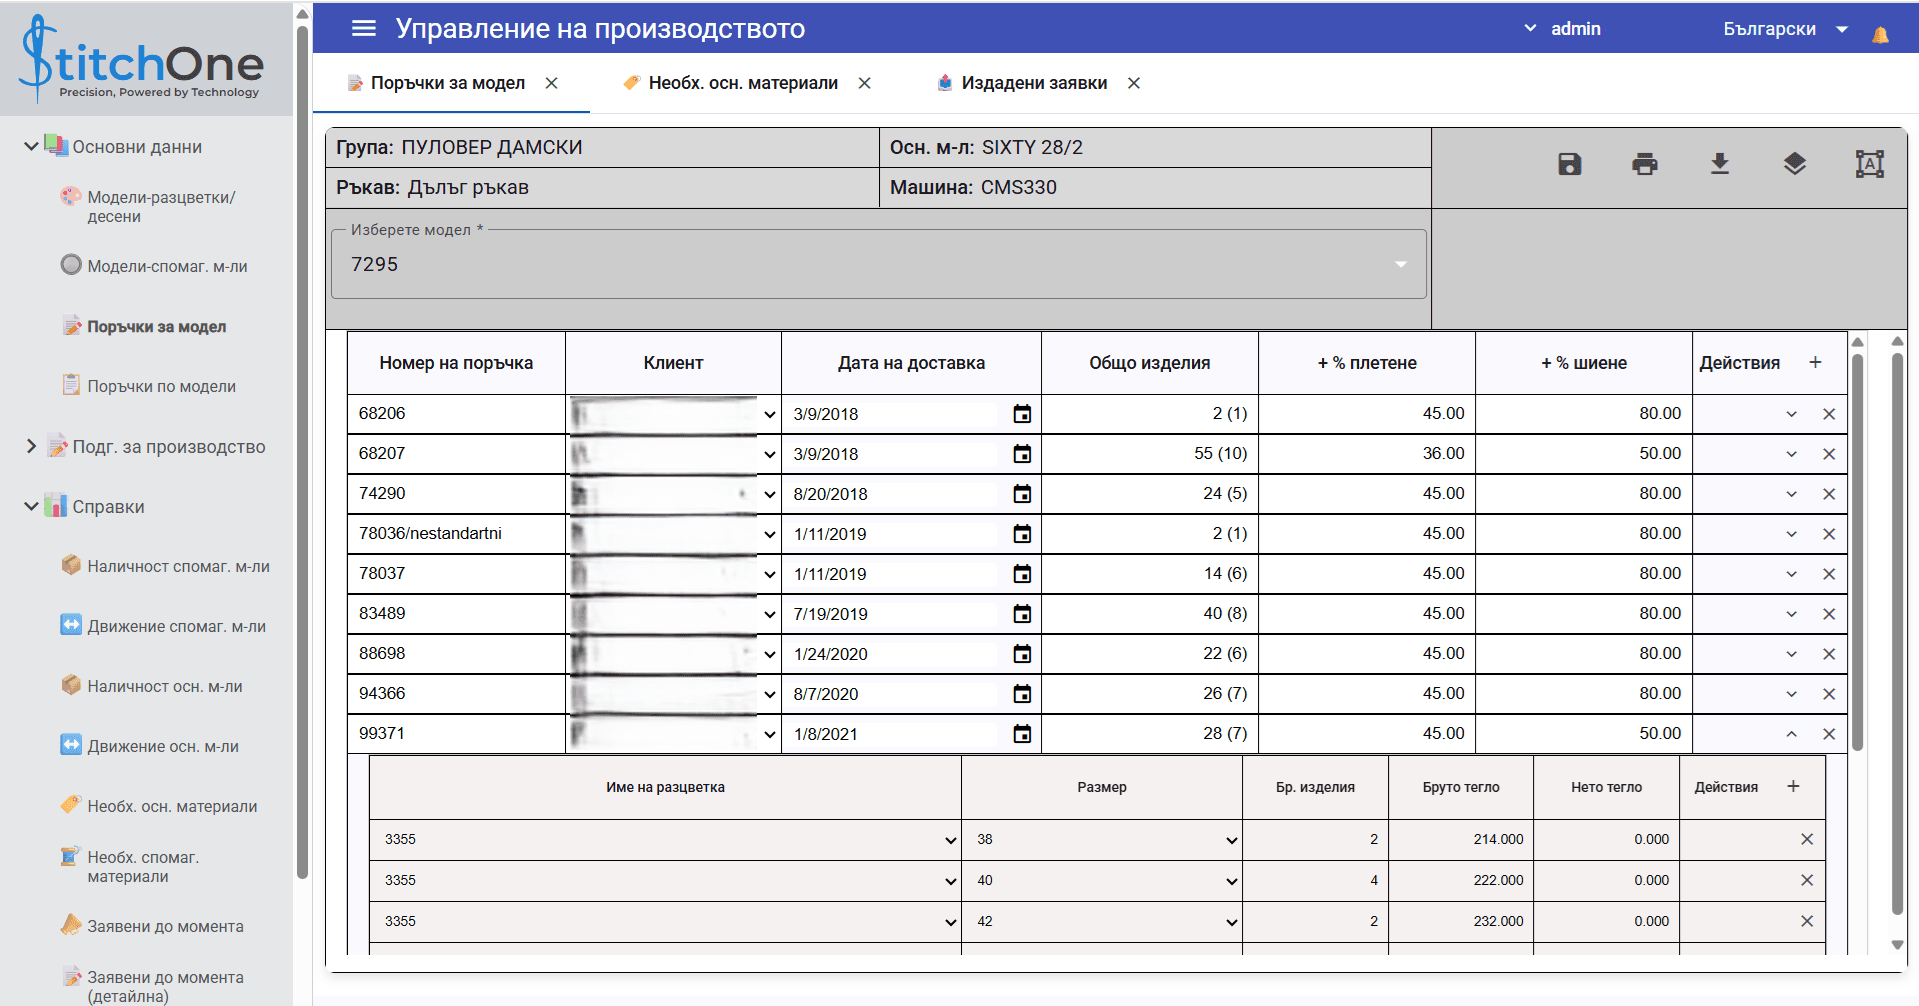This screenshot has height=1006, width=1919.
Task: Click the layers icon in the toolbar
Action: pyautogui.click(x=1794, y=164)
